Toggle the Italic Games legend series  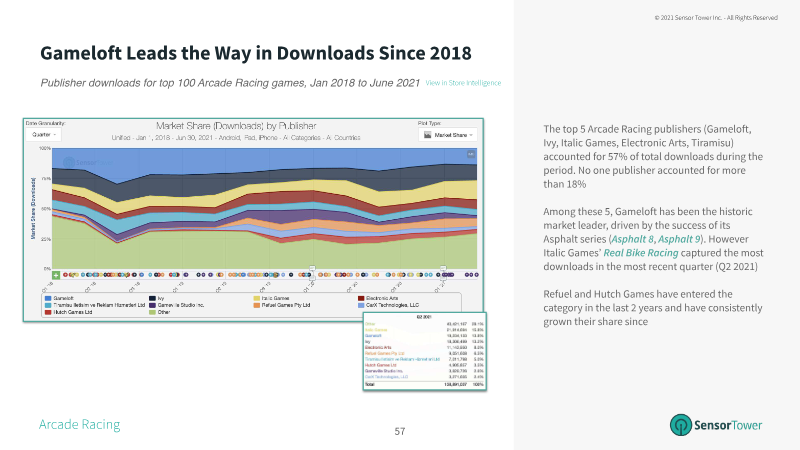click(271, 298)
